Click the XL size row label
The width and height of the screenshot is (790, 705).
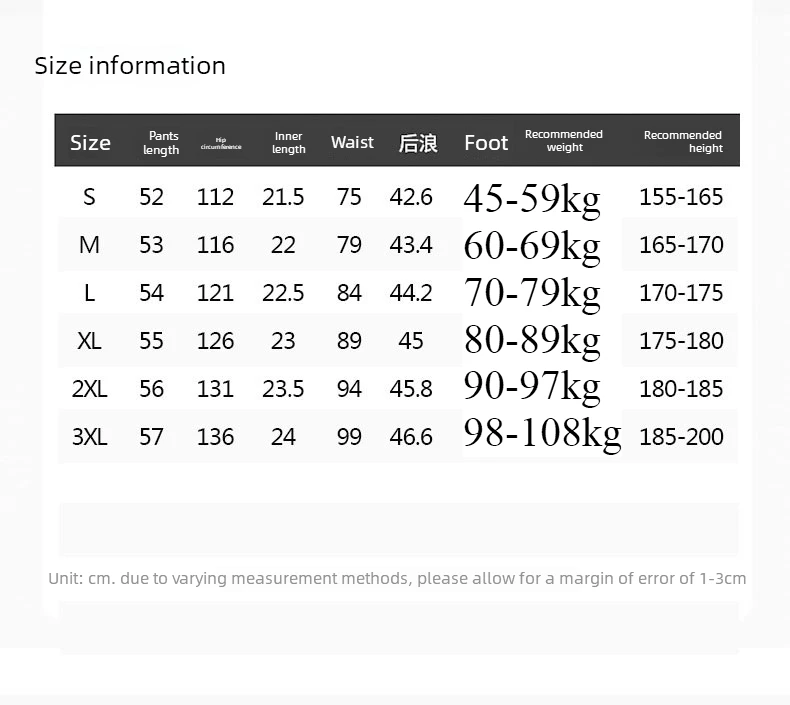pos(89,341)
